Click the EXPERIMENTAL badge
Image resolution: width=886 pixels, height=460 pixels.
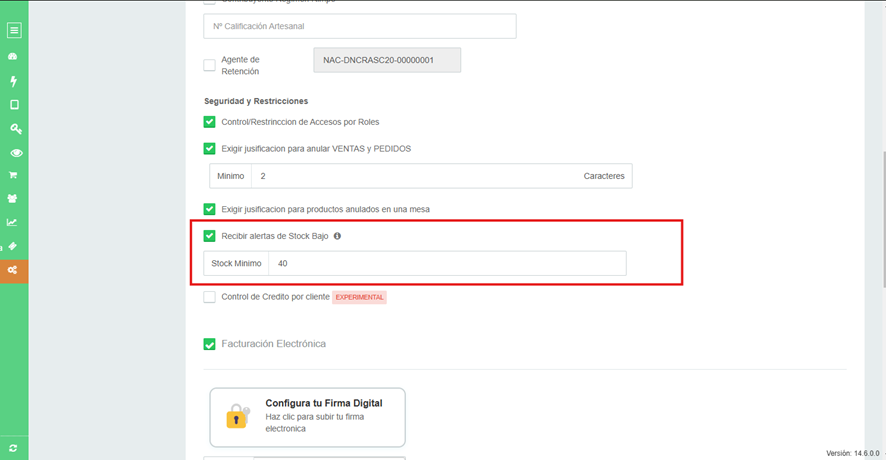point(359,297)
